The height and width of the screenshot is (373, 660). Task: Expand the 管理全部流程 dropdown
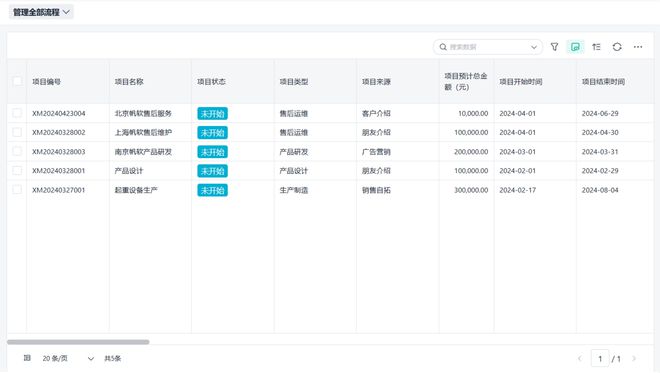point(41,12)
